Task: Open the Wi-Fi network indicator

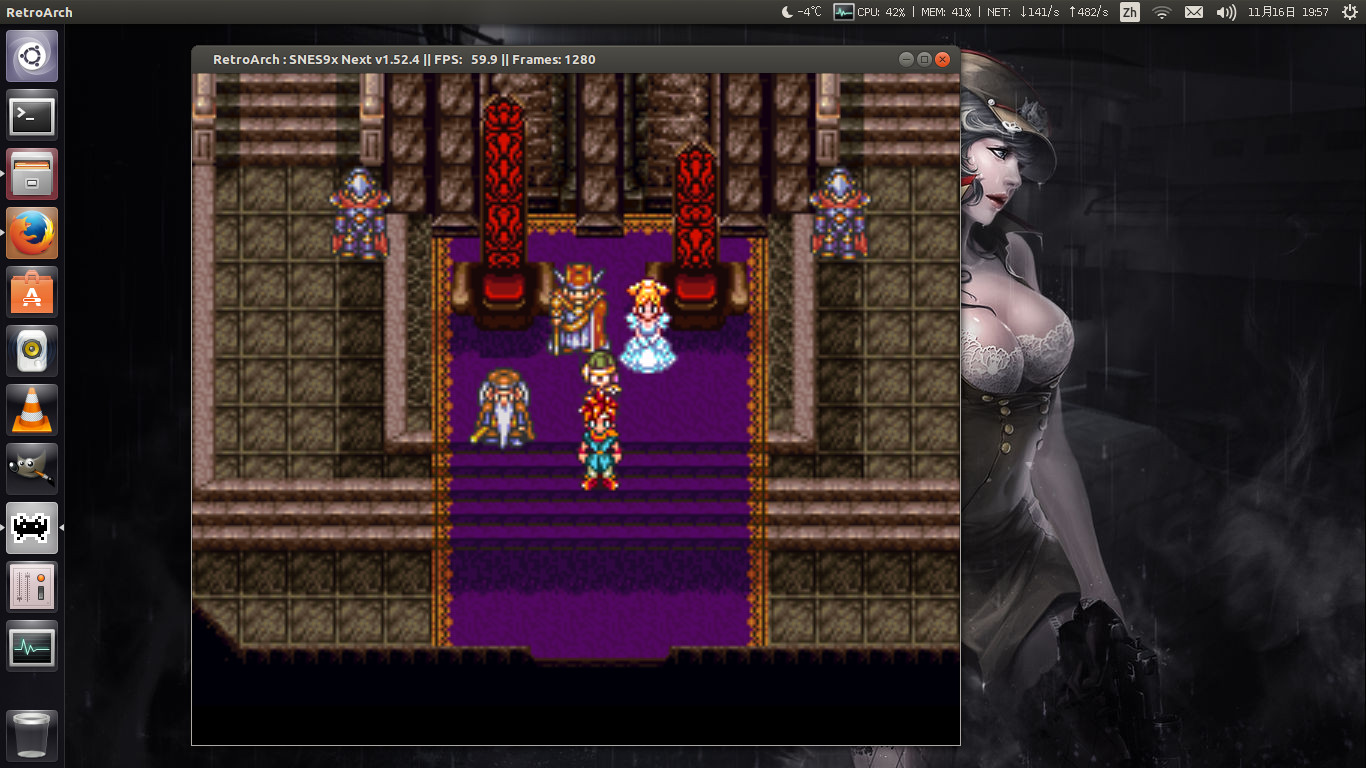Action: point(1161,12)
